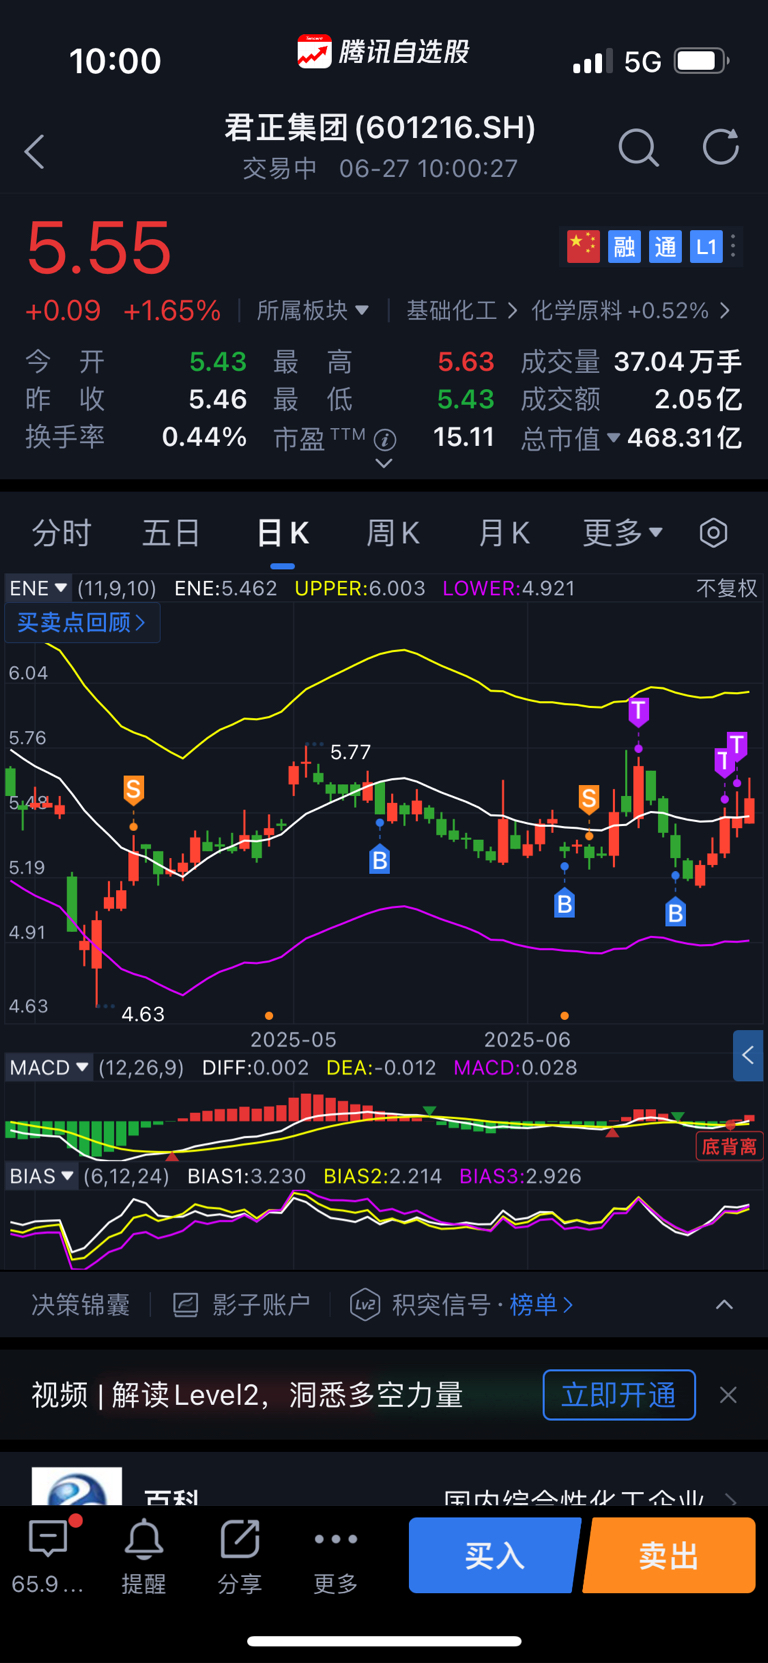Viewport: 768px width, 1663px height.
Task: Tap the refresh icon
Action: pyautogui.click(x=720, y=147)
